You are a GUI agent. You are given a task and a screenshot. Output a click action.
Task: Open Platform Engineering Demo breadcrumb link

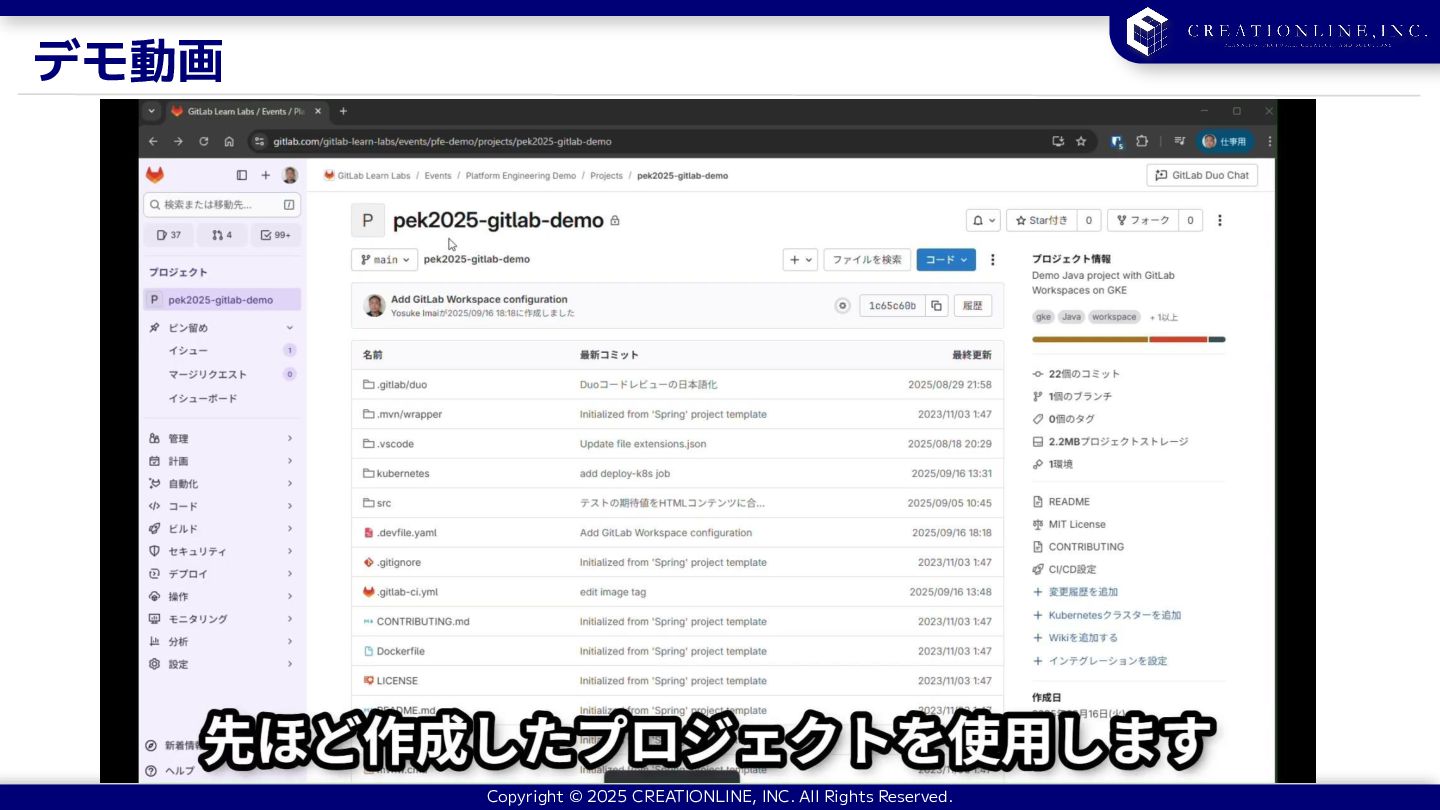(x=521, y=175)
